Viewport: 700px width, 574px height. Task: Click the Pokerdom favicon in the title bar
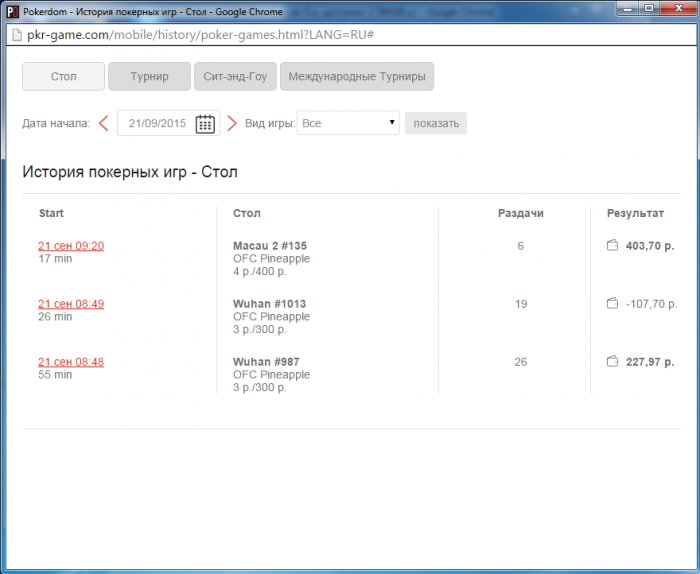point(12,12)
